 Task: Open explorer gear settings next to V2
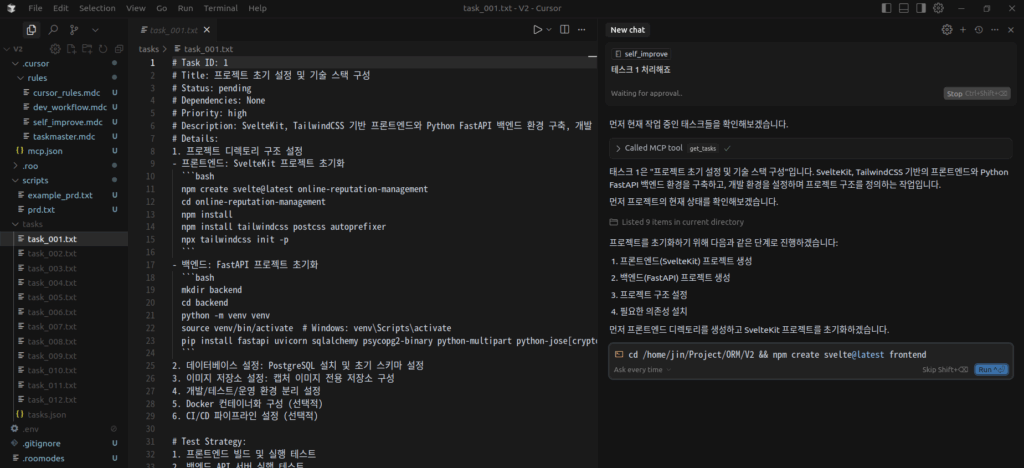[56, 49]
